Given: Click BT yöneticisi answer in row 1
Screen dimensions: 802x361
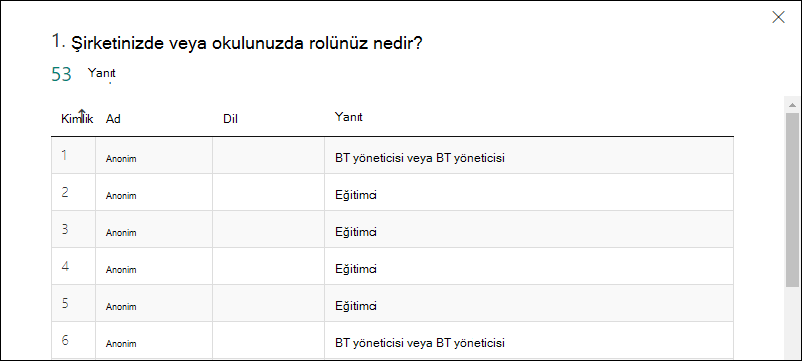Looking at the screenshot, I should (420, 158).
